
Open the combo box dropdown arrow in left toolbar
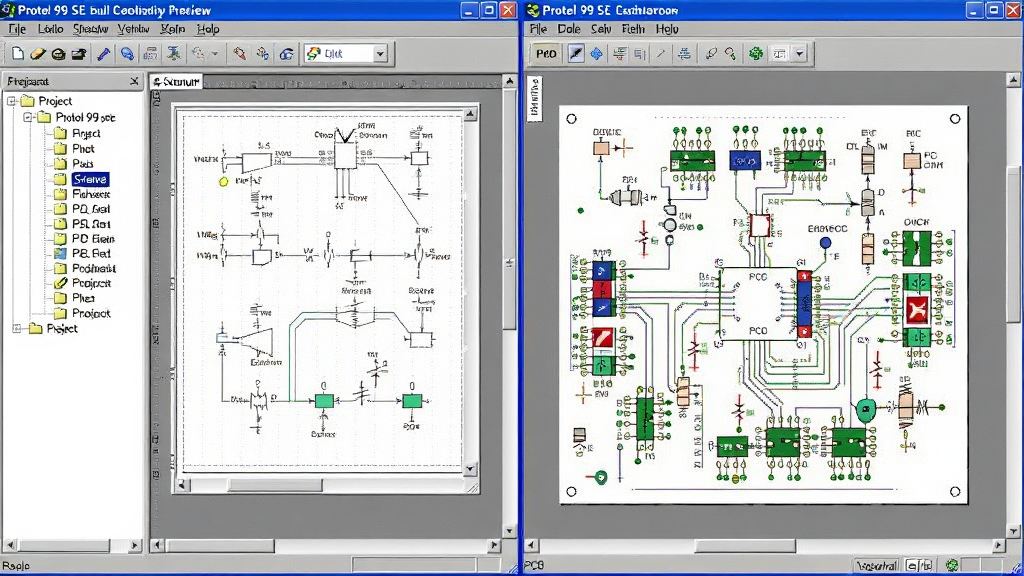pos(380,54)
